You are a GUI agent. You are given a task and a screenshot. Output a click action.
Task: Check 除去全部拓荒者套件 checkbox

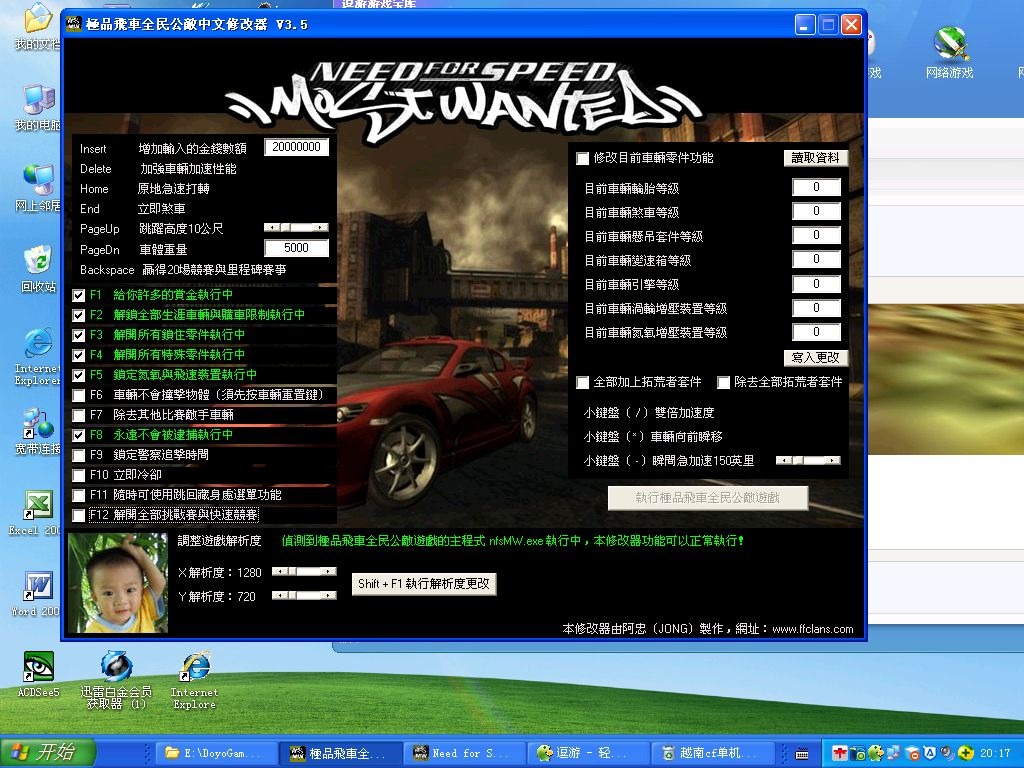point(723,383)
